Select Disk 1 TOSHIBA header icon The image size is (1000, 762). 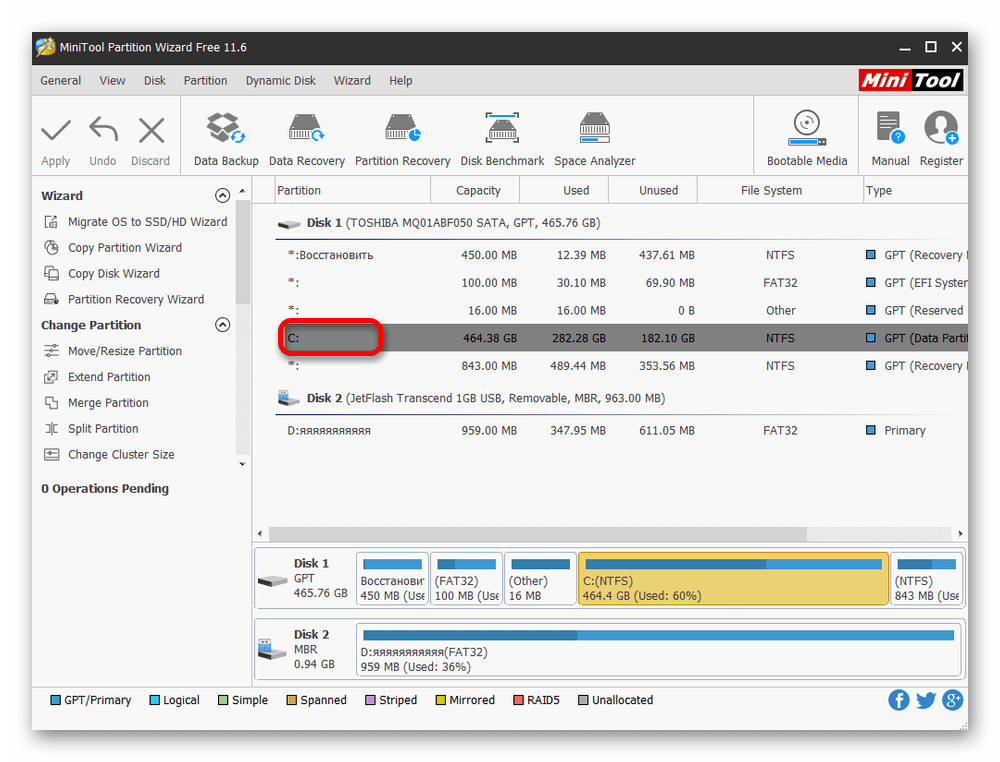tap(289, 224)
